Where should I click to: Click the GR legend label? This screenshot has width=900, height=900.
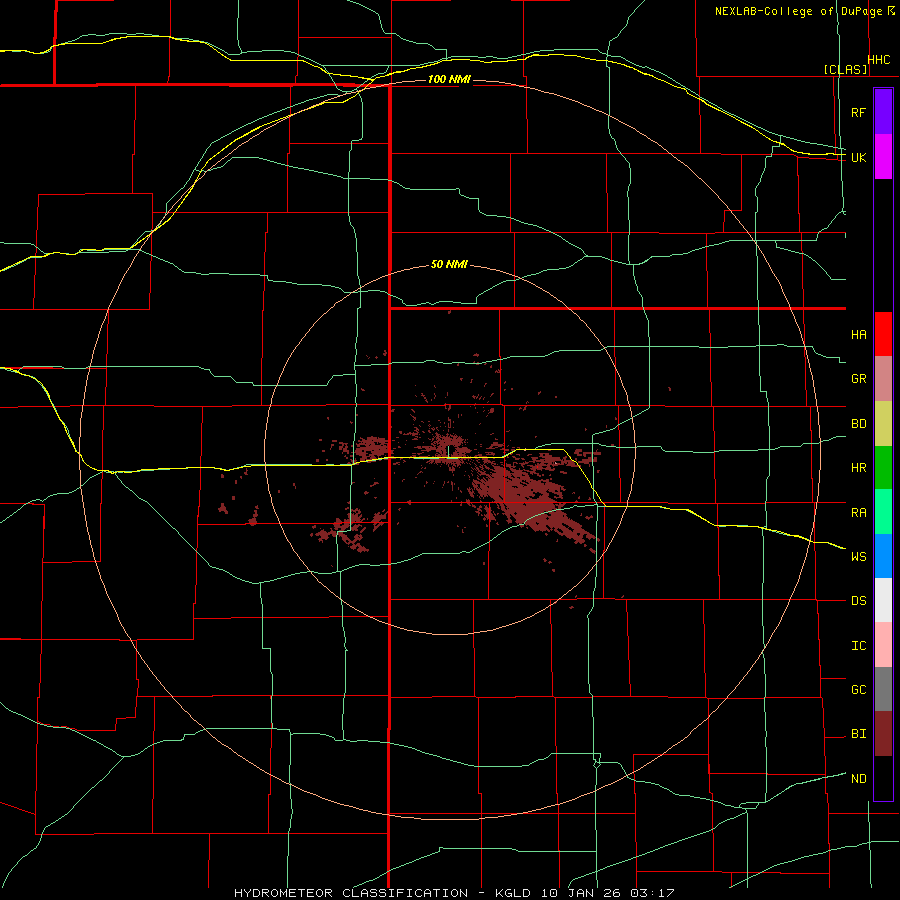point(858,379)
